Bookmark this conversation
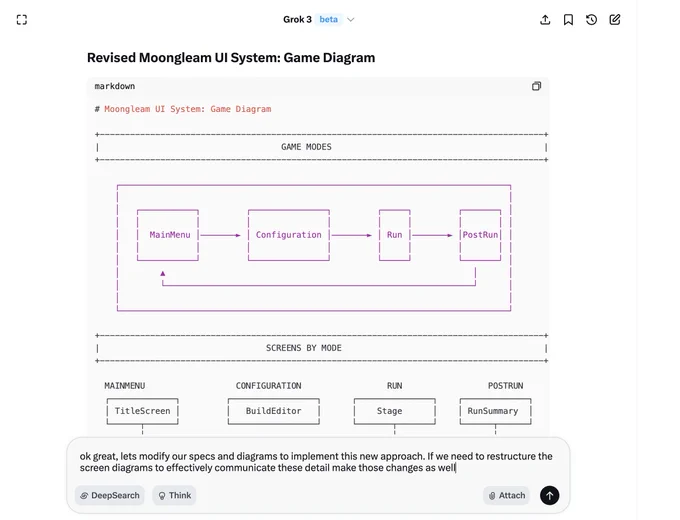Image resolution: width=680 pixels, height=520 pixels. pos(568,20)
